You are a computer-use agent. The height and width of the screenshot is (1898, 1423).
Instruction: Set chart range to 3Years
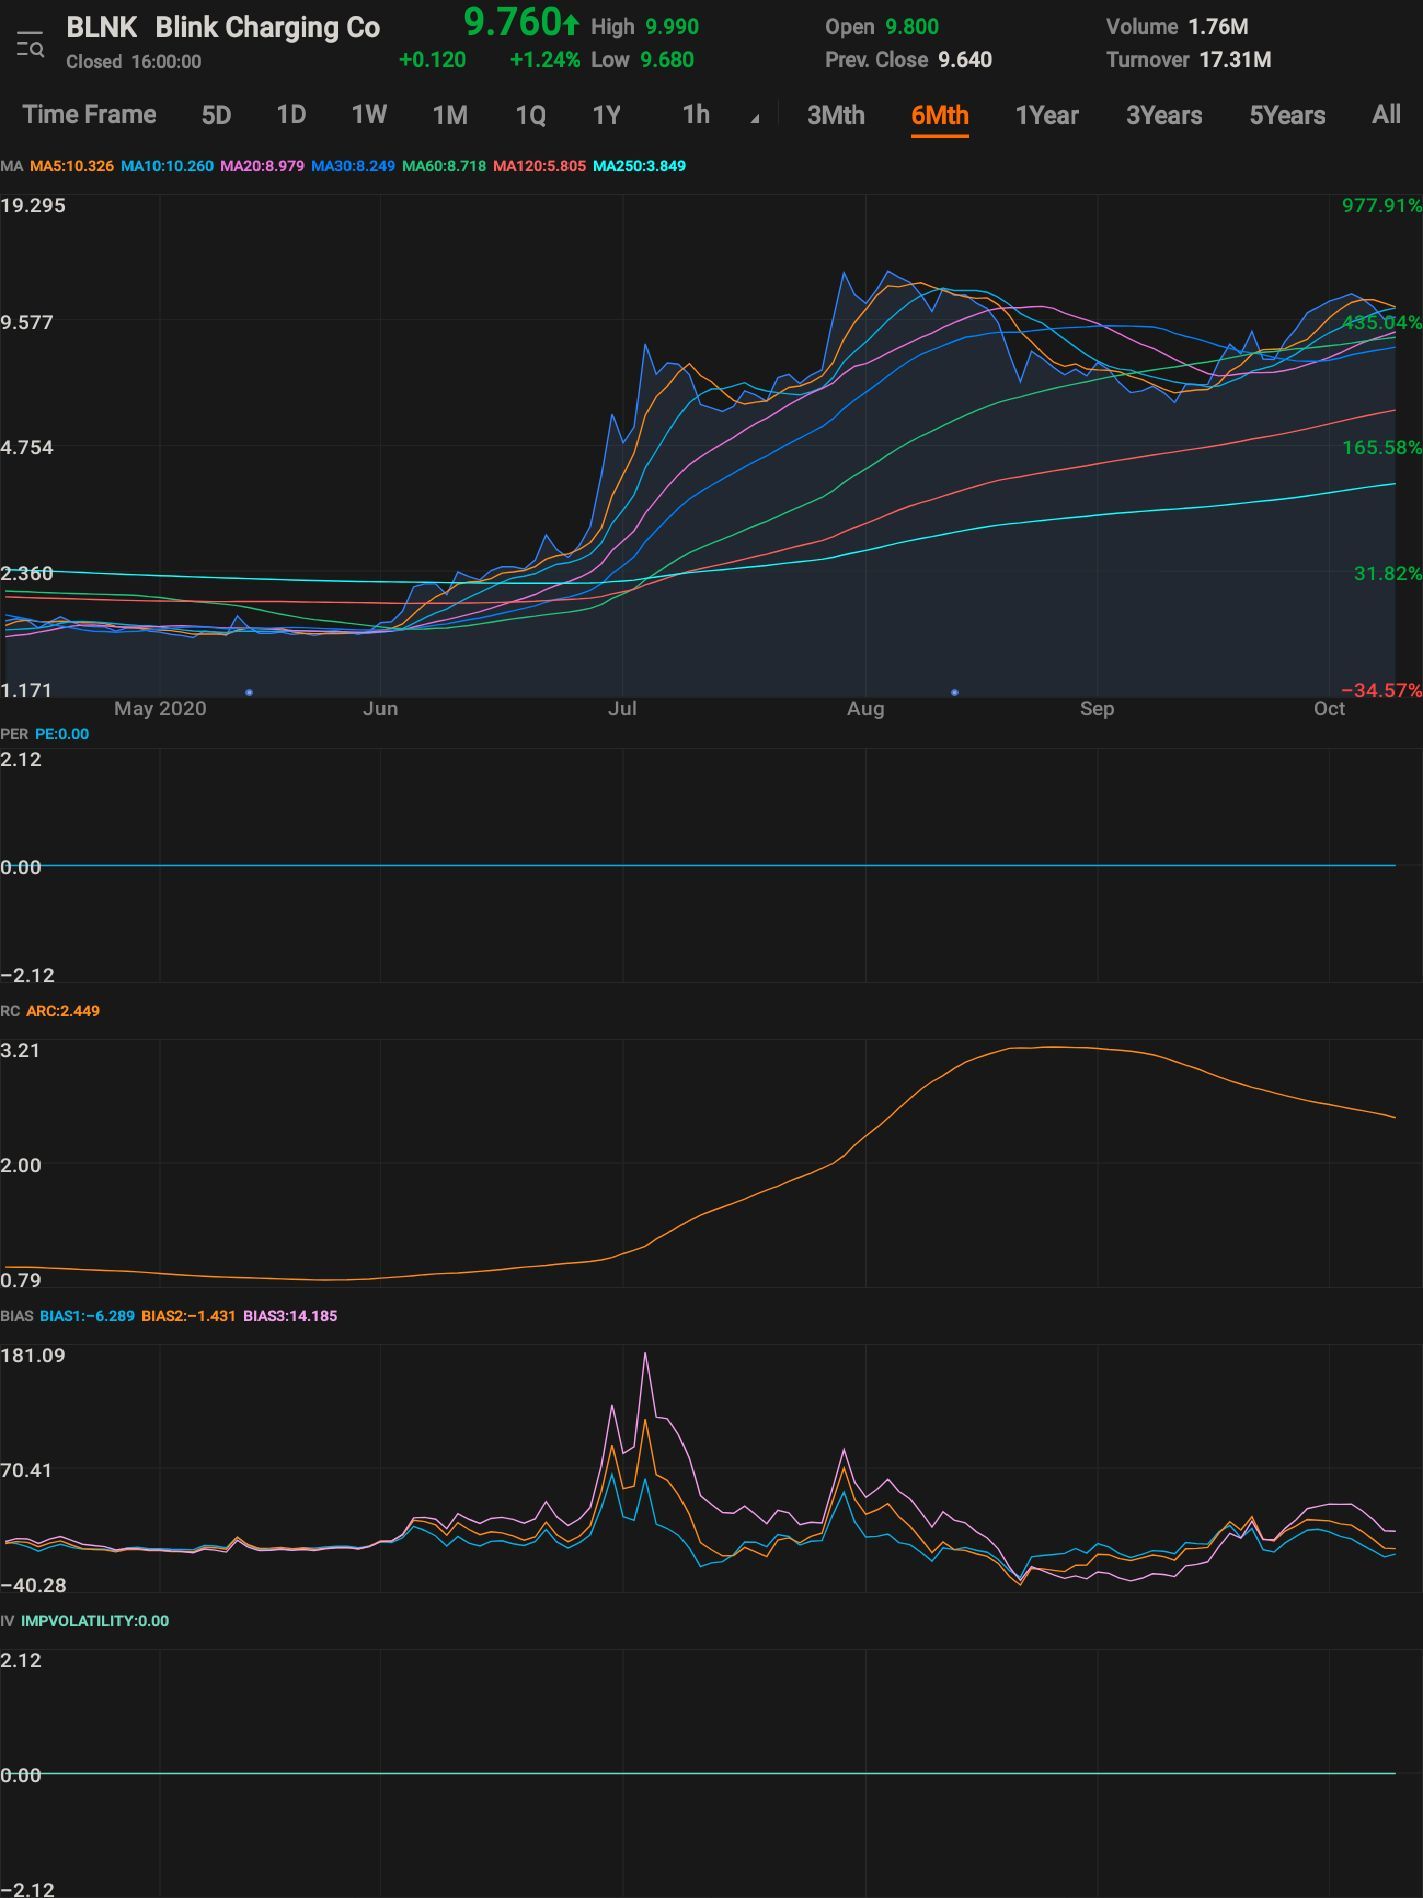(1164, 115)
